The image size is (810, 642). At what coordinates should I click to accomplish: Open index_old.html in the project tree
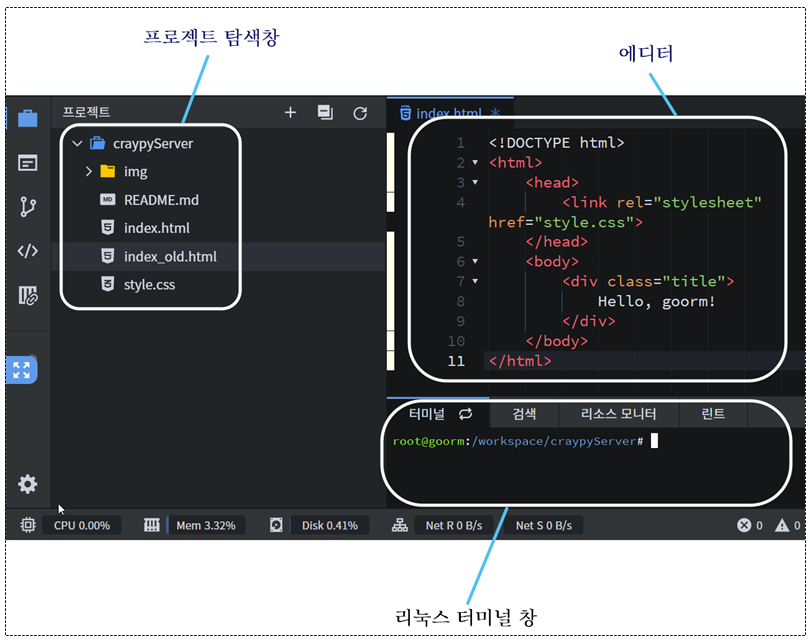170,256
